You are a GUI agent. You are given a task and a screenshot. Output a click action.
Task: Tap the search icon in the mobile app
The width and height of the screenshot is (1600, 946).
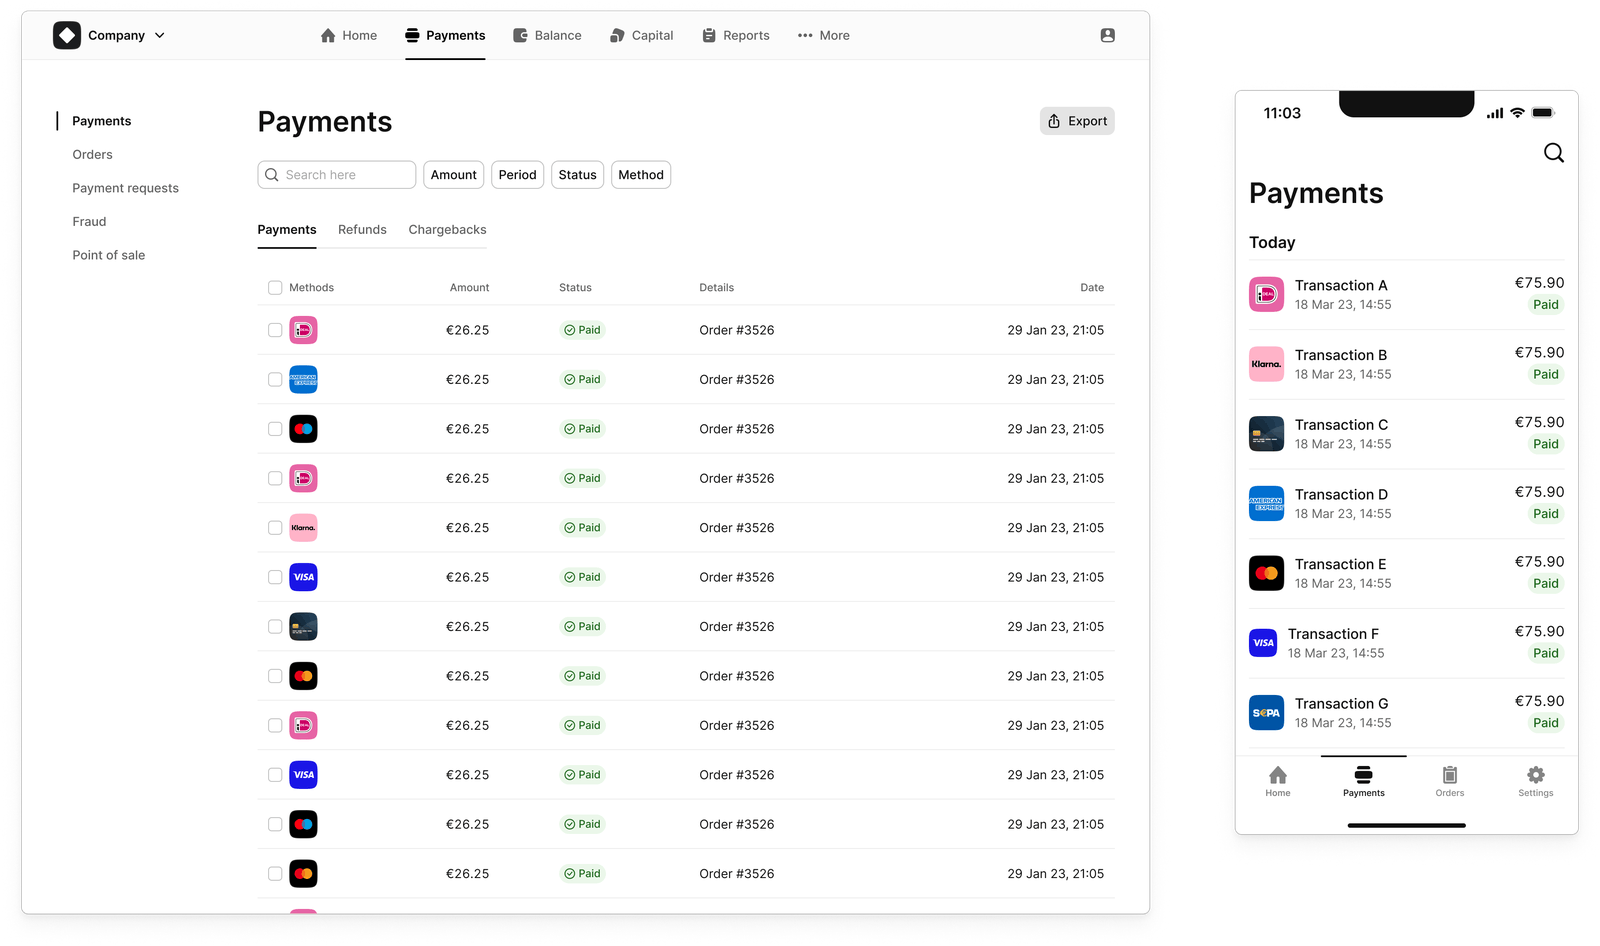click(x=1553, y=153)
